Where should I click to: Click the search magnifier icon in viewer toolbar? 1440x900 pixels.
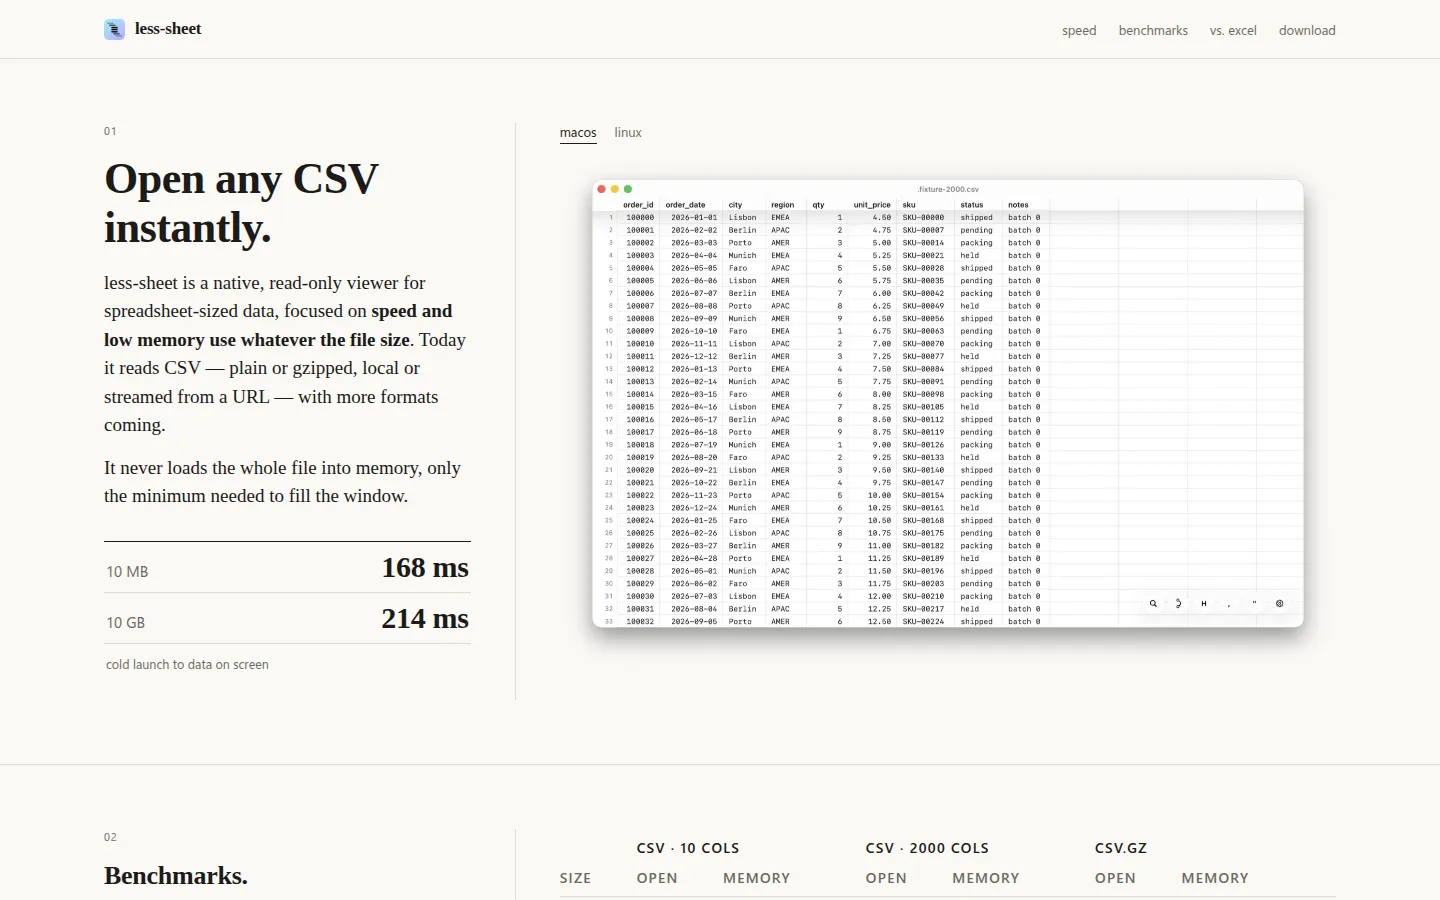[x=1153, y=604]
